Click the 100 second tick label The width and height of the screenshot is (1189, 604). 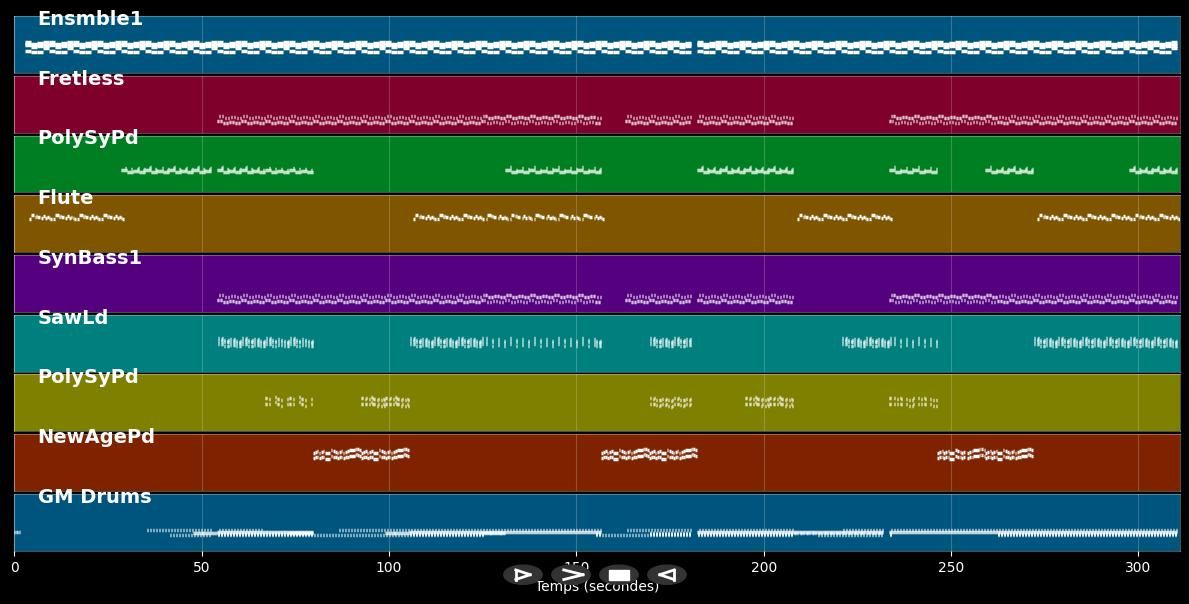point(389,567)
